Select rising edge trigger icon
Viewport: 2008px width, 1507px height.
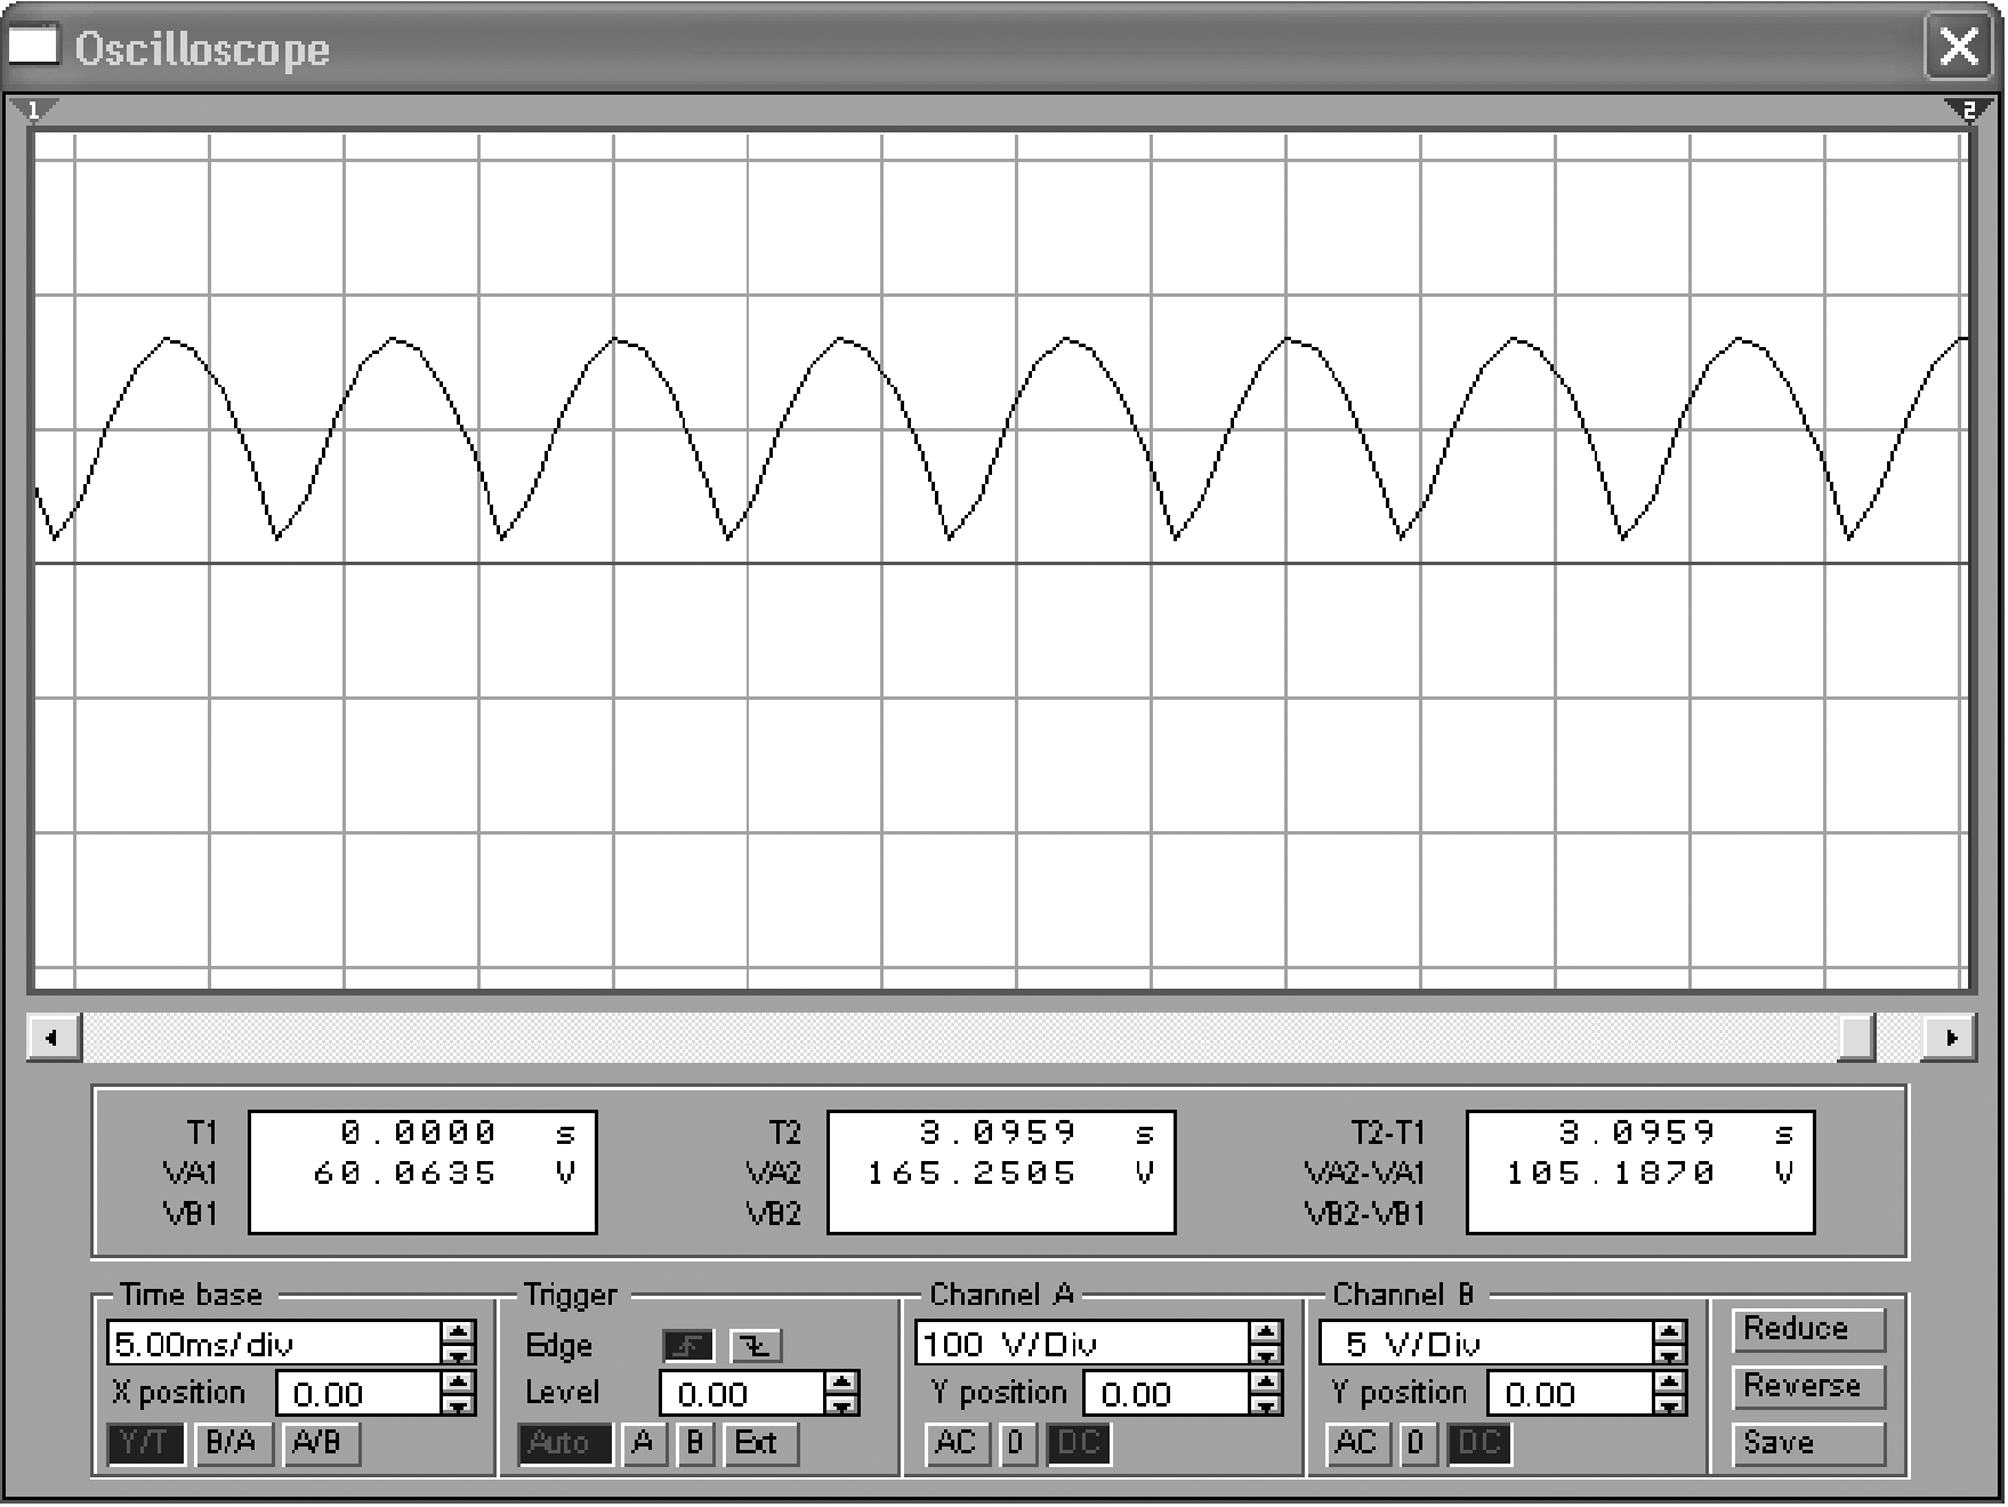pos(688,1346)
